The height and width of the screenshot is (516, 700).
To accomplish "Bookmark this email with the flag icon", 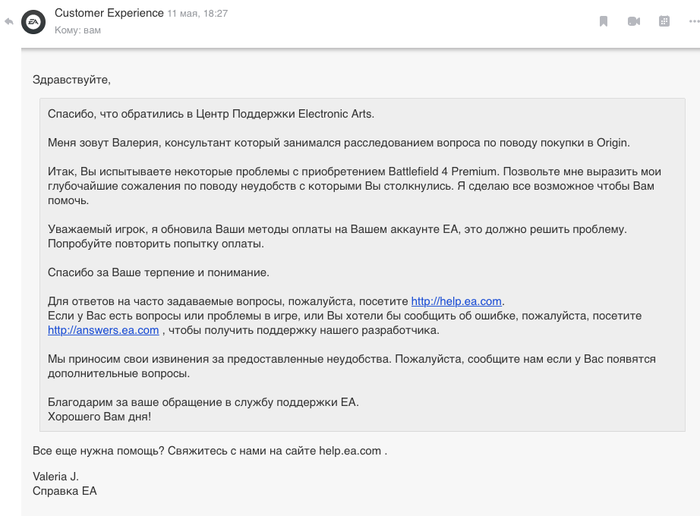I will (603, 21).
